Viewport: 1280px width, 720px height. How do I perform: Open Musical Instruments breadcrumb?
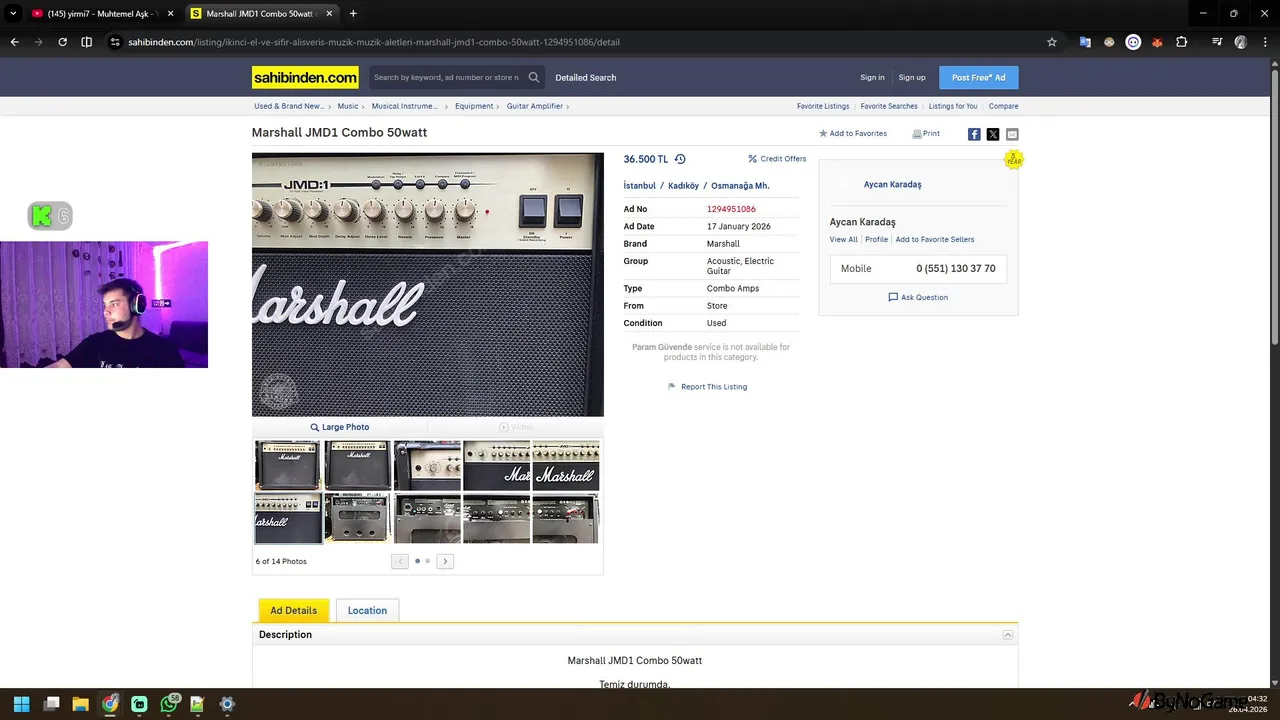(x=404, y=106)
